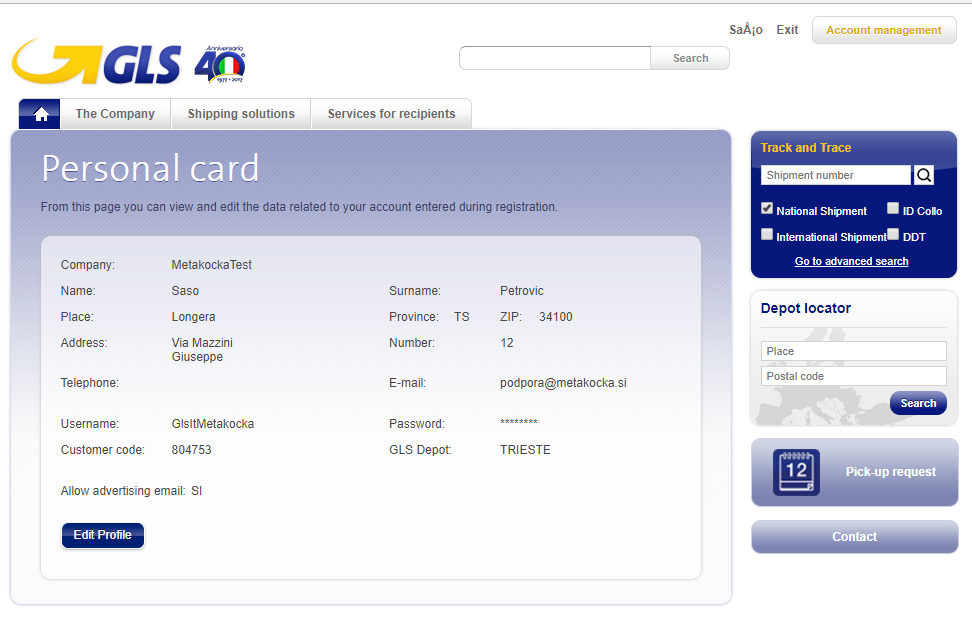Image resolution: width=972 pixels, height=624 pixels.
Task: Open the Shipping solutions menu
Action: (x=241, y=114)
